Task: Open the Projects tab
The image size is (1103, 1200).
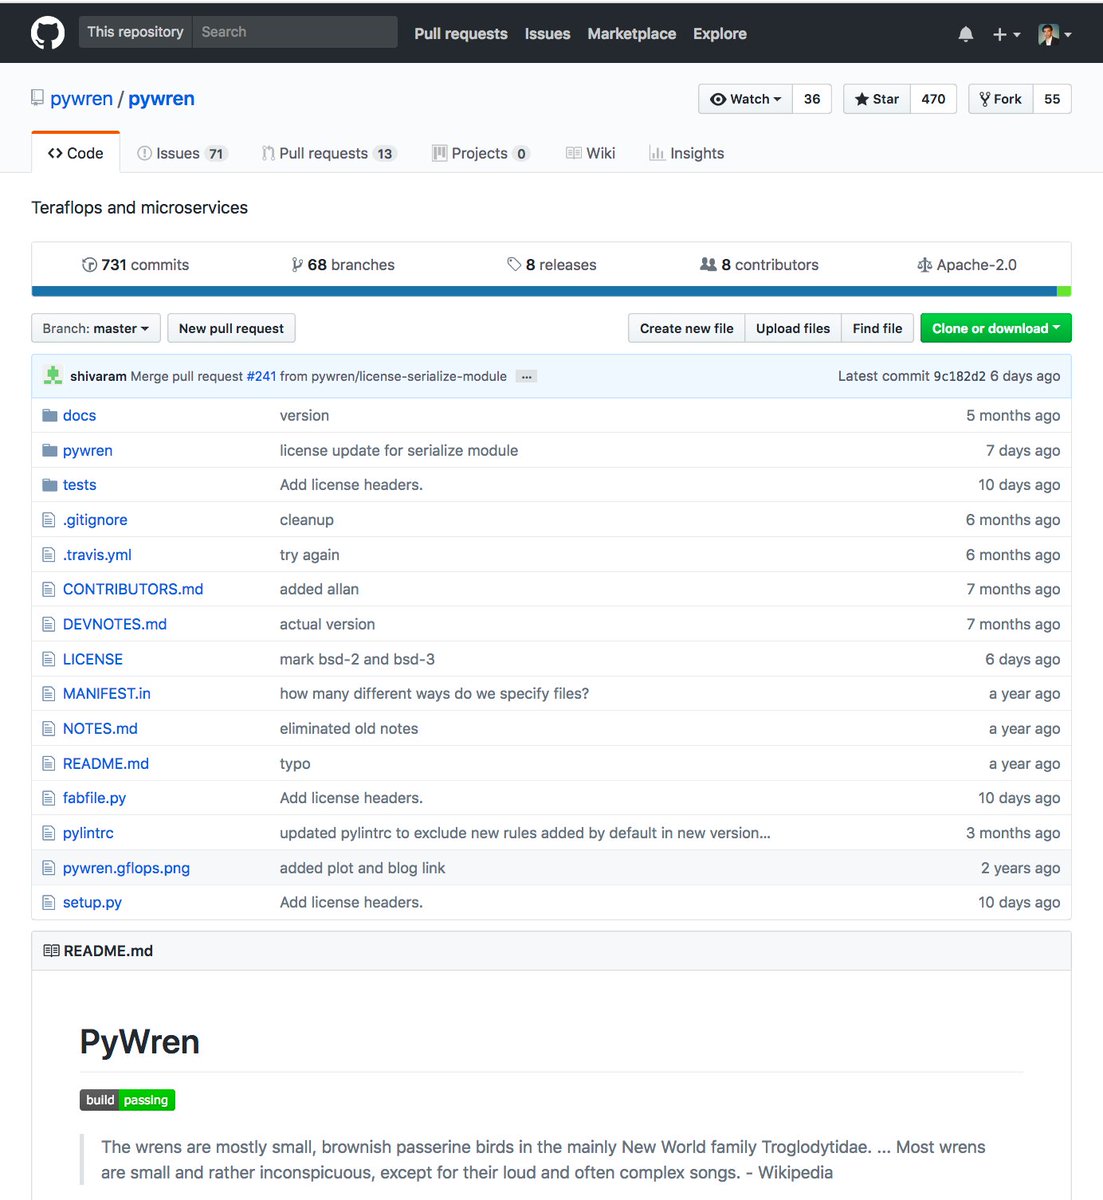Action: [481, 153]
